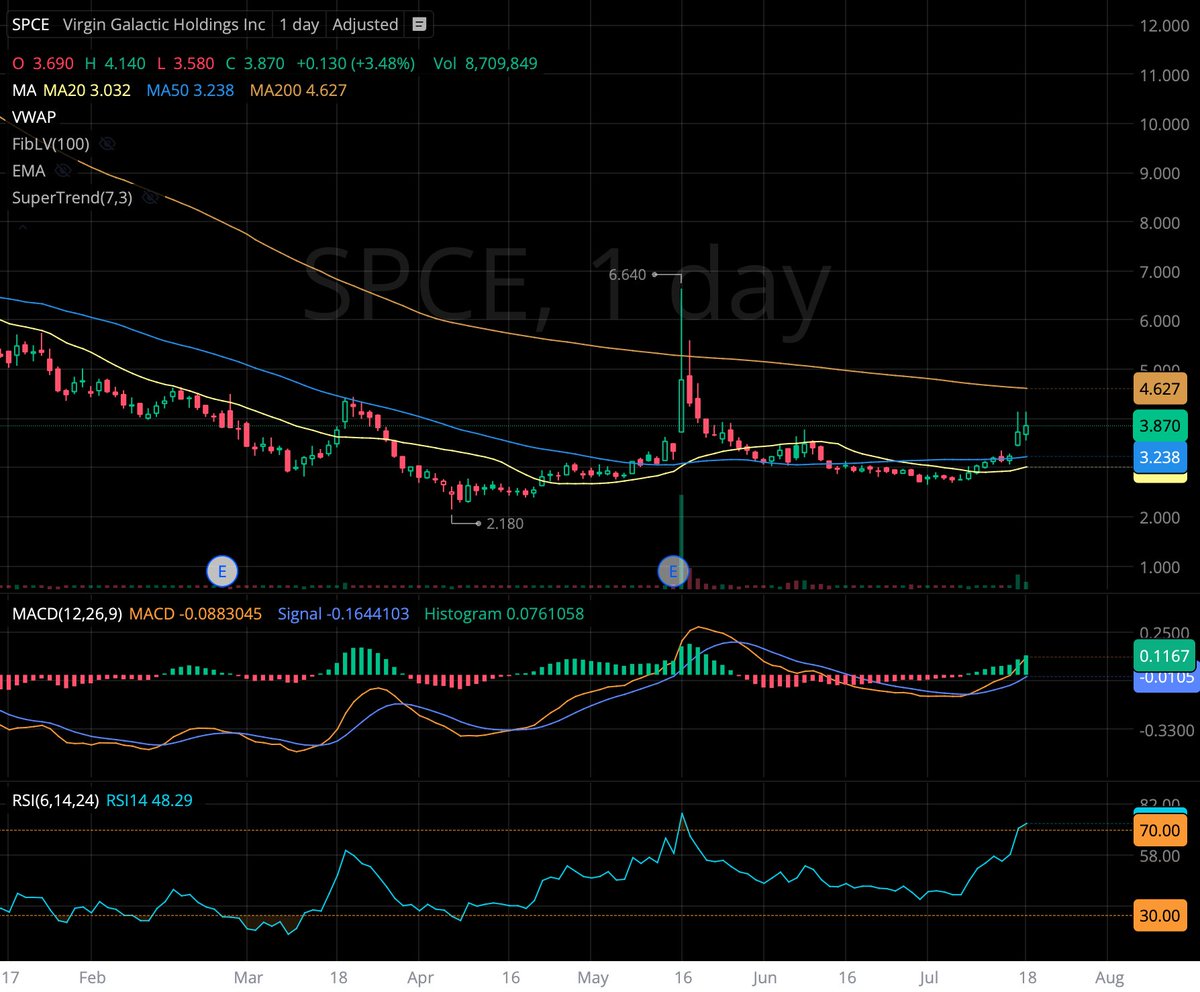Click the orange 4.627 MA200 price tag
Image resolution: width=1200 pixels, height=992 pixels.
point(1159,388)
